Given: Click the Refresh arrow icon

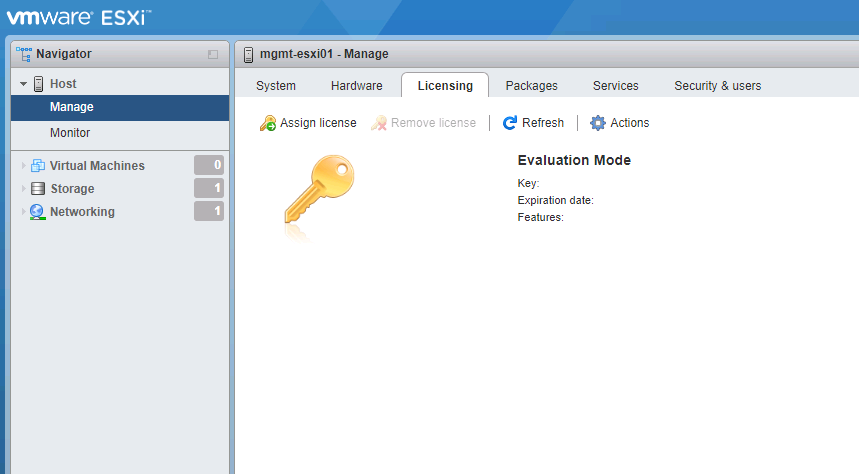Looking at the screenshot, I should point(509,123).
